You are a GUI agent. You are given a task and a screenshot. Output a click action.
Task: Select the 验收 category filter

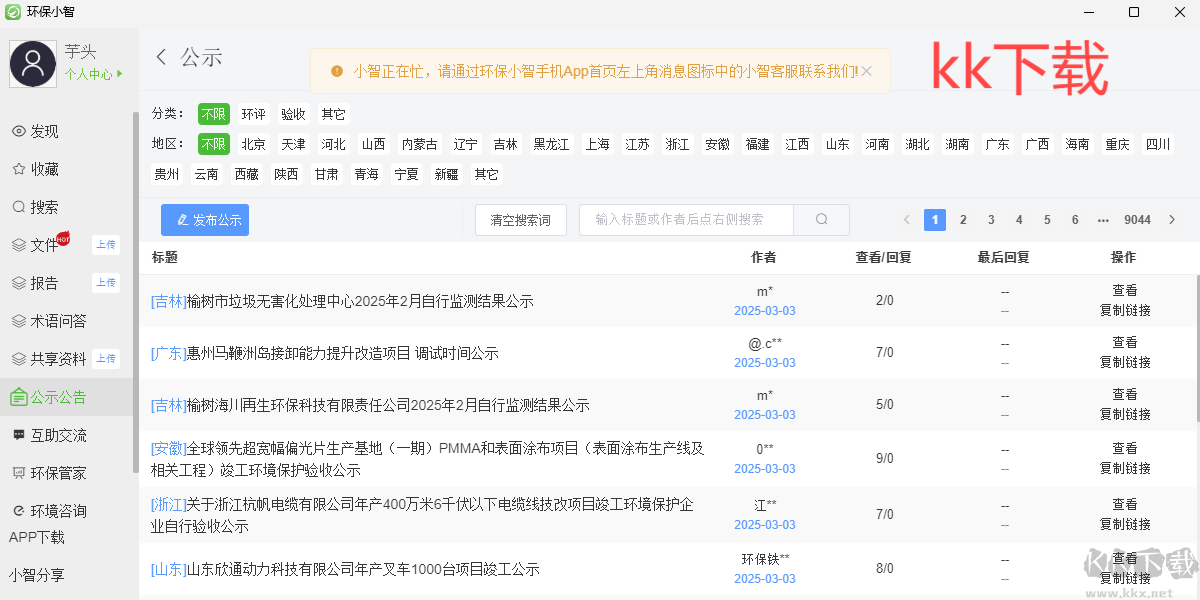[292, 114]
